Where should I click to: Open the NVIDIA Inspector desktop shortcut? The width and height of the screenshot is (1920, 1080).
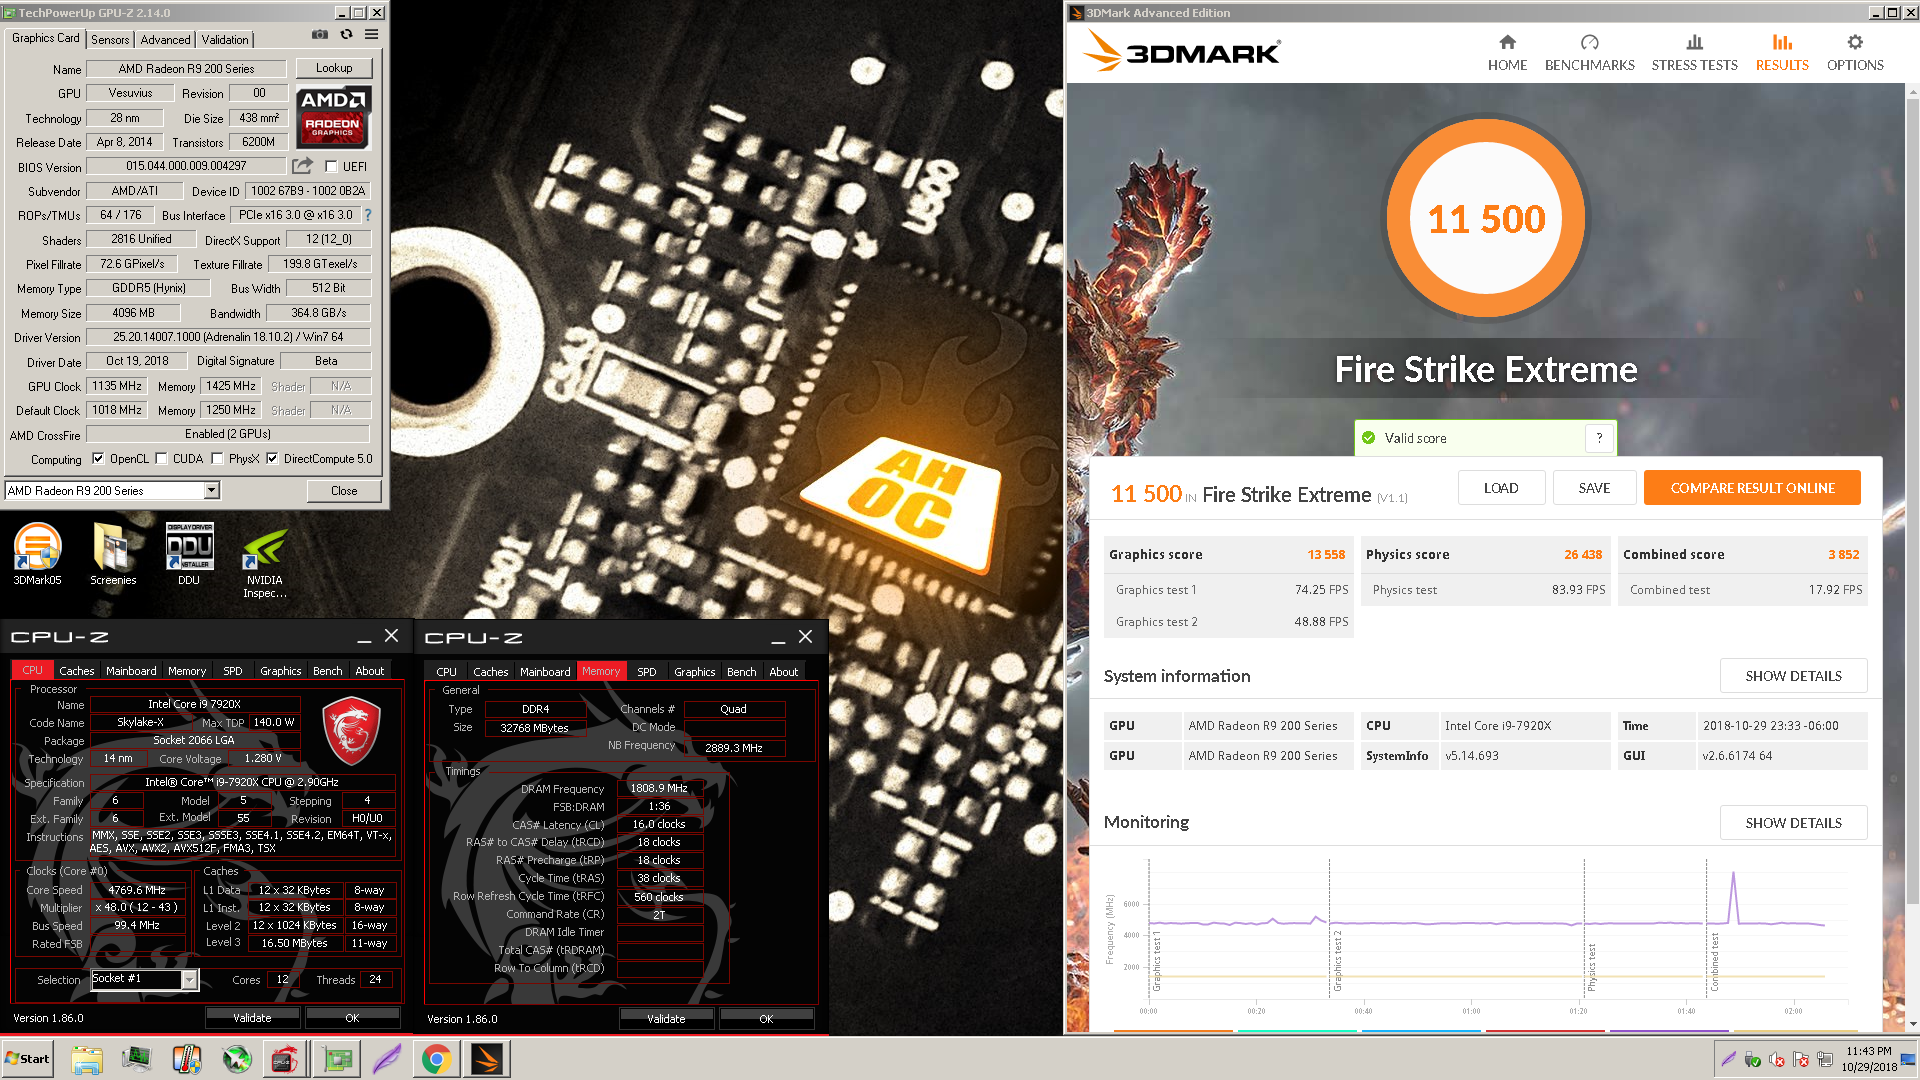tap(265, 561)
